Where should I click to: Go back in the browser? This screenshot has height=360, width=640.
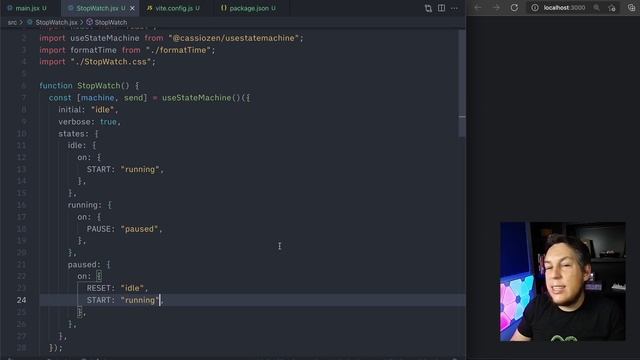(478, 8)
